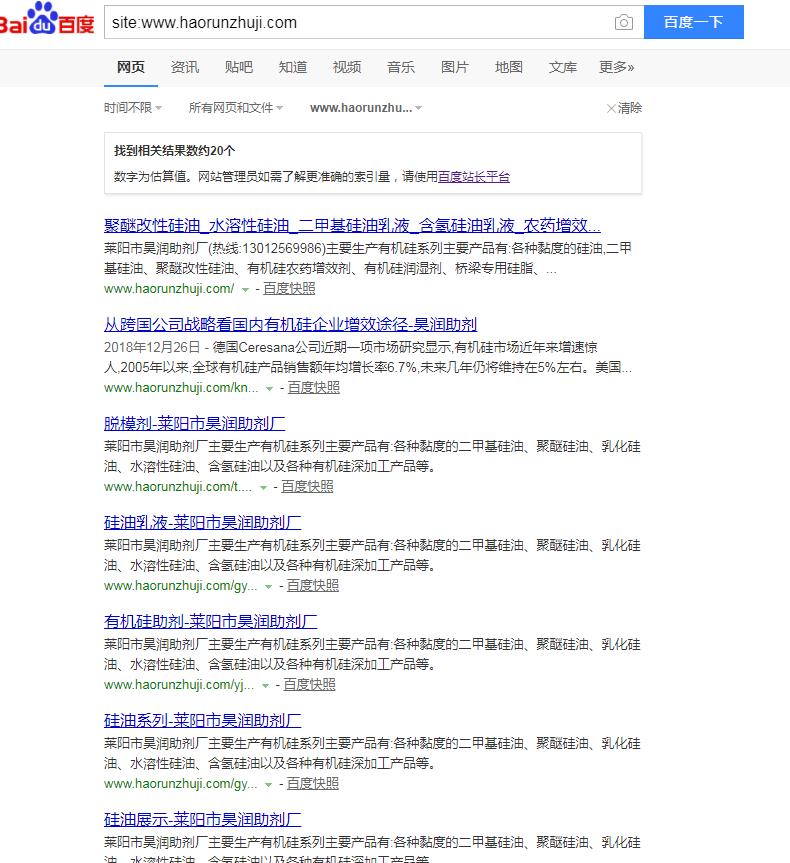The width and height of the screenshot is (790, 863).
Task: Open the 时间不限 time filter dropdown
Action: tap(133, 108)
